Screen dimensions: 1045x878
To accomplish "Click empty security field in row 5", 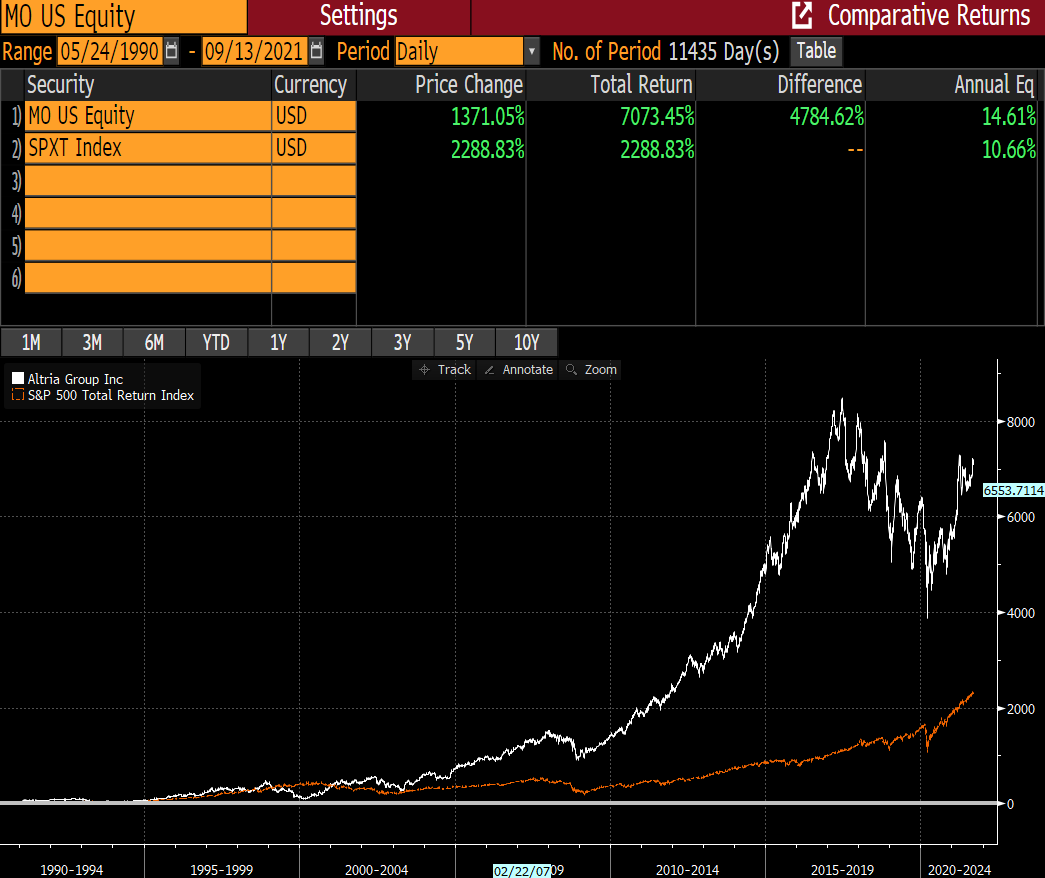I will (148, 245).
